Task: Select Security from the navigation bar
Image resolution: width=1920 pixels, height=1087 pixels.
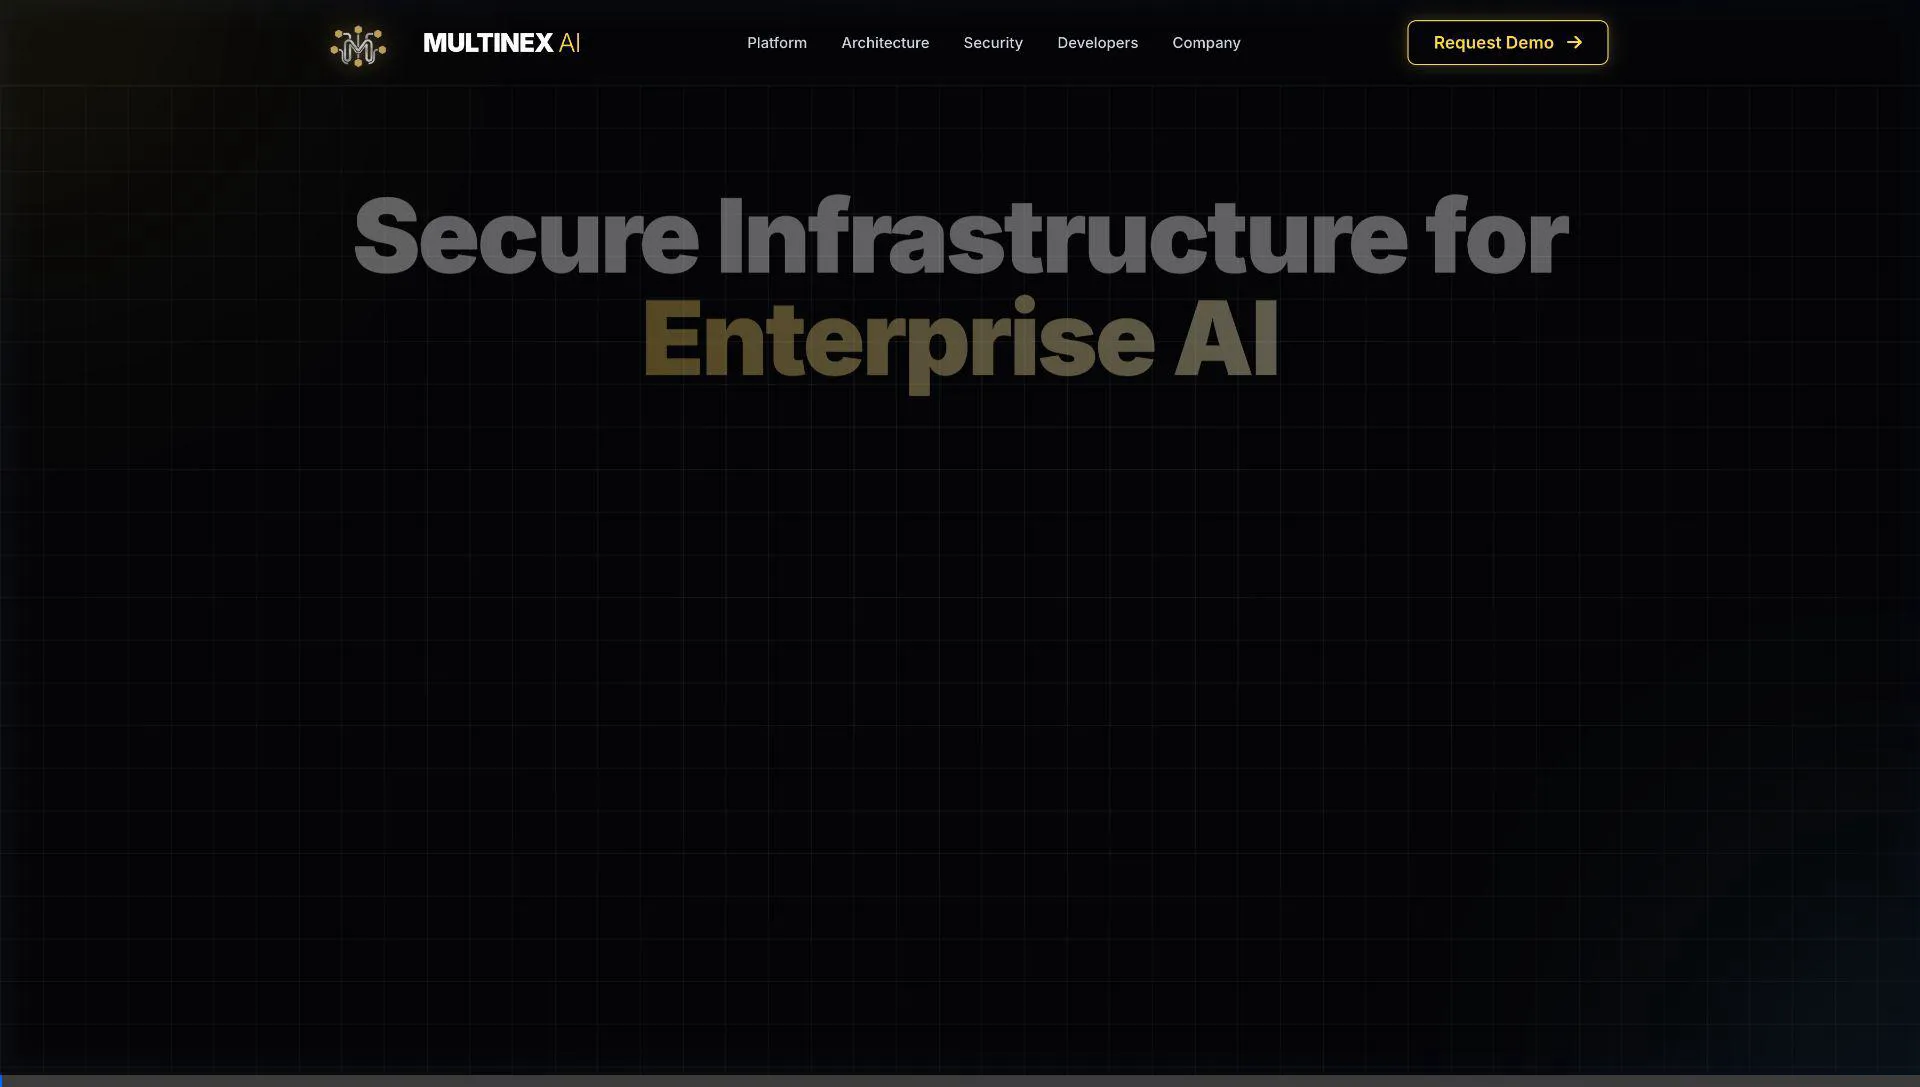Action: [x=992, y=42]
